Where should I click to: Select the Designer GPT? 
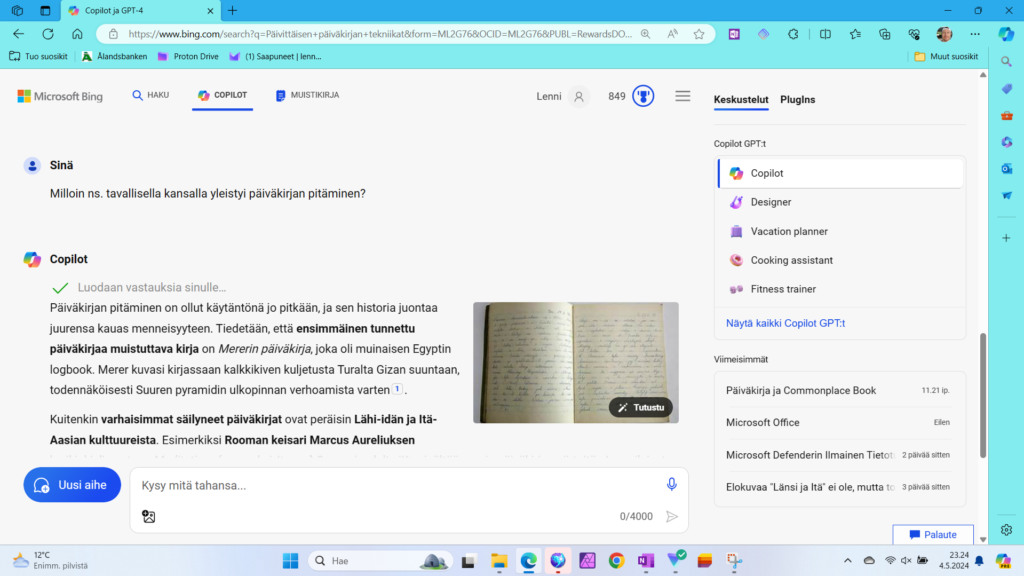(840, 202)
